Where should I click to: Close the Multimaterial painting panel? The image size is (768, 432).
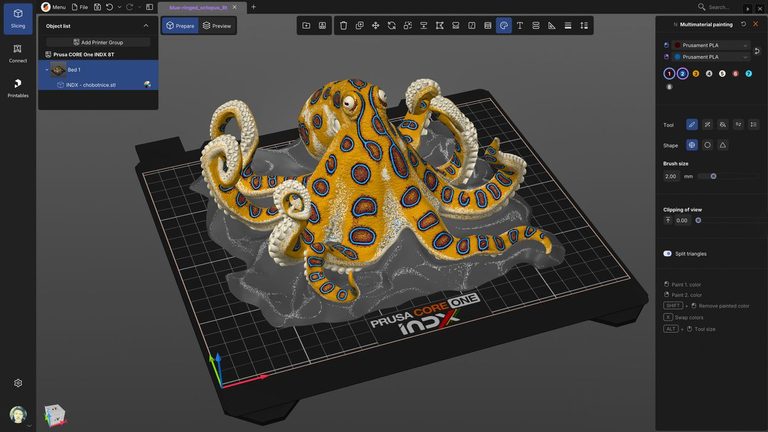(x=756, y=24)
